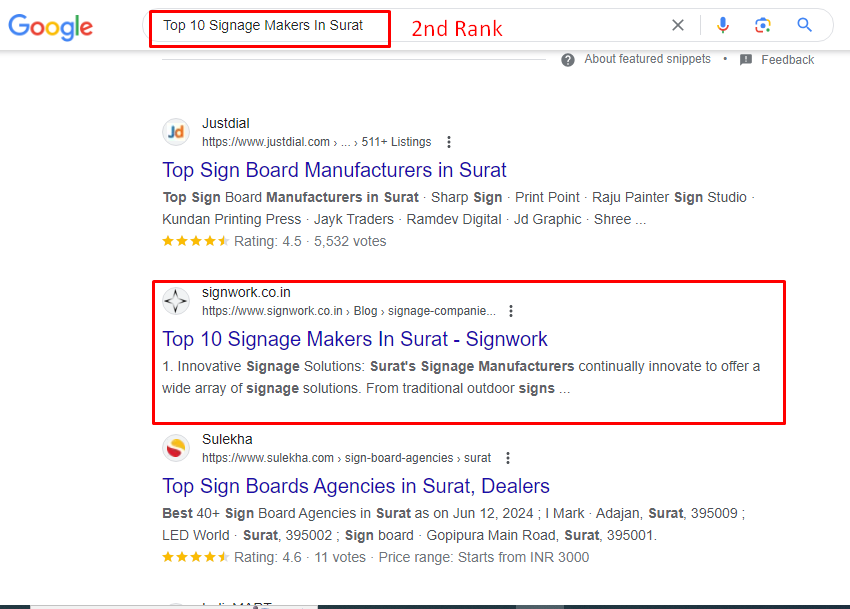Viewport: 850px width, 609px height.
Task: Open the About featured snippets help icon
Action: coord(568,60)
